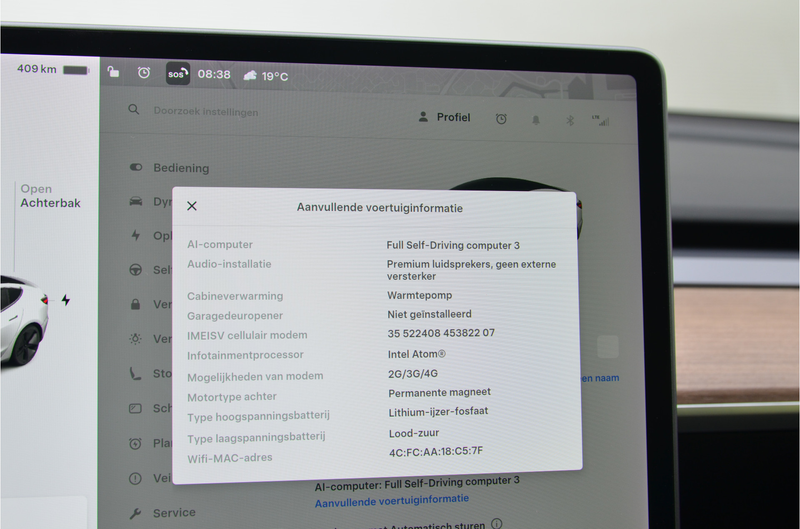
Task: Click the Doorzoek instellingen search field
Action: click(206, 112)
